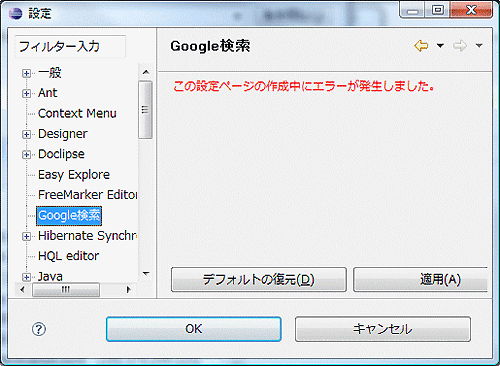Click the tree vertical scrollbar down arrow

point(145,274)
